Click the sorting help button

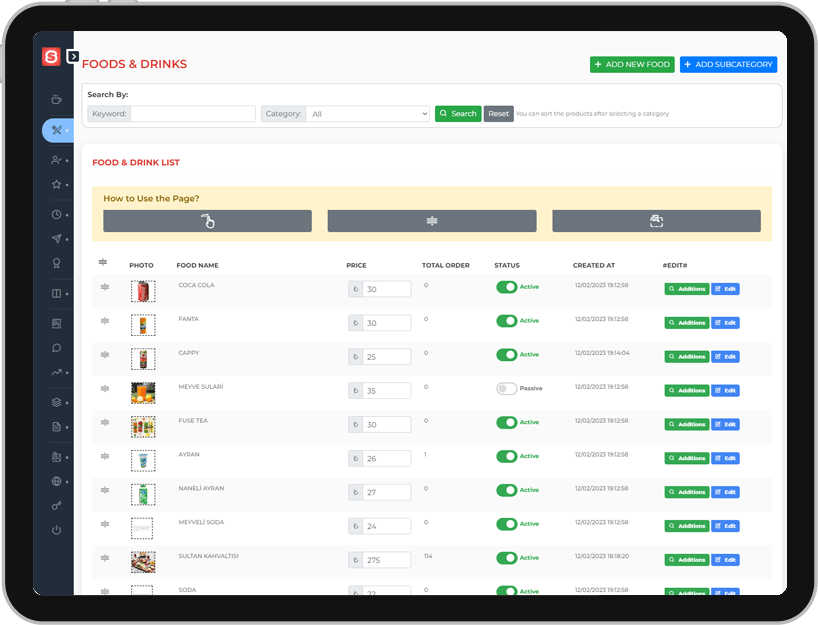(x=432, y=221)
